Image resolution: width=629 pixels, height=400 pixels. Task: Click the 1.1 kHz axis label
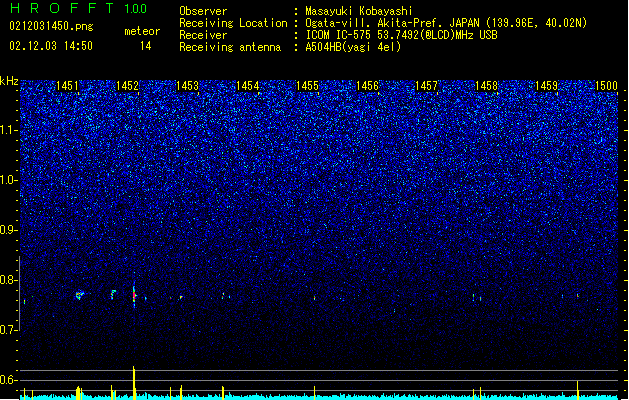(x=8, y=130)
